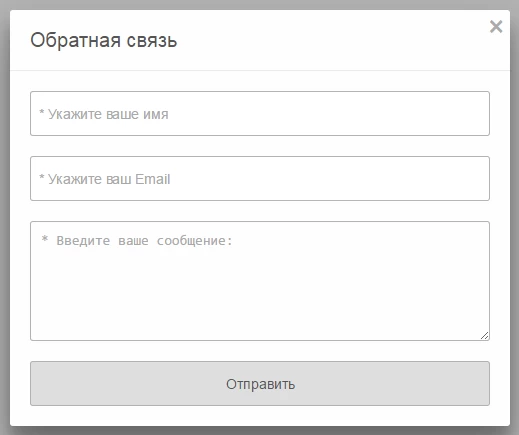
Task: Place cursor in the name input box
Action: (260, 113)
